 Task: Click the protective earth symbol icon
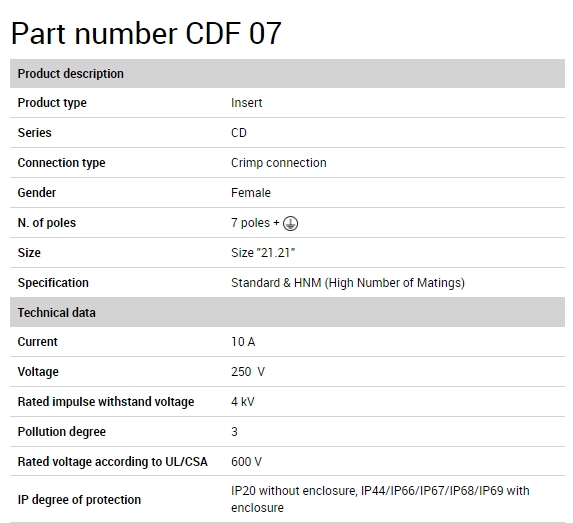click(x=291, y=223)
